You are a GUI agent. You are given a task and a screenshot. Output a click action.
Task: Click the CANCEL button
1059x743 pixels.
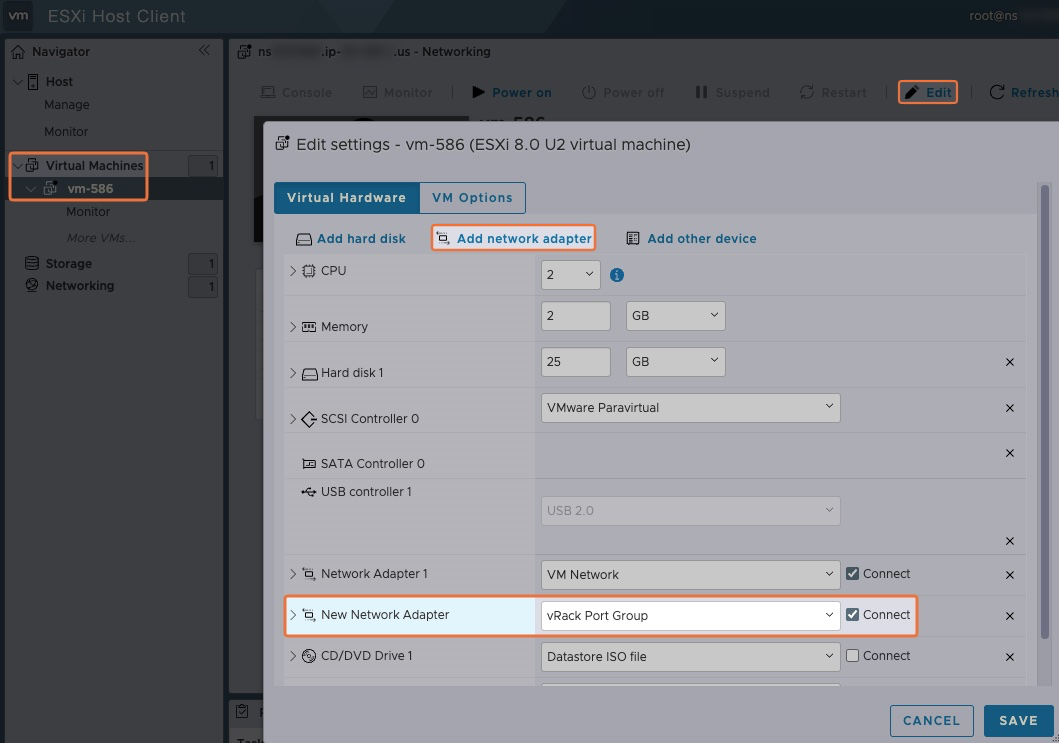tap(931, 721)
